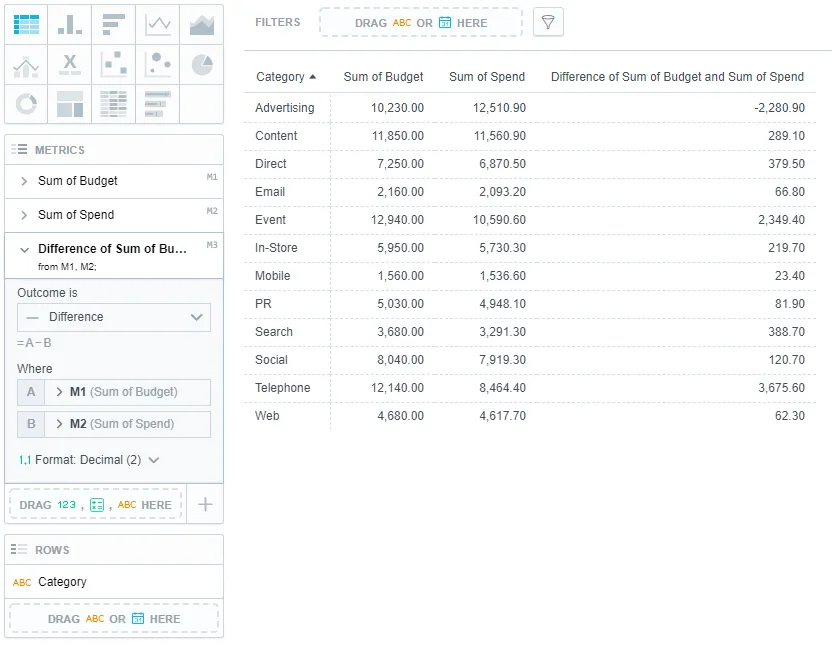Select the vertical bar chart visualization
This screenshot has width=832, height=646.
point(70,23)
